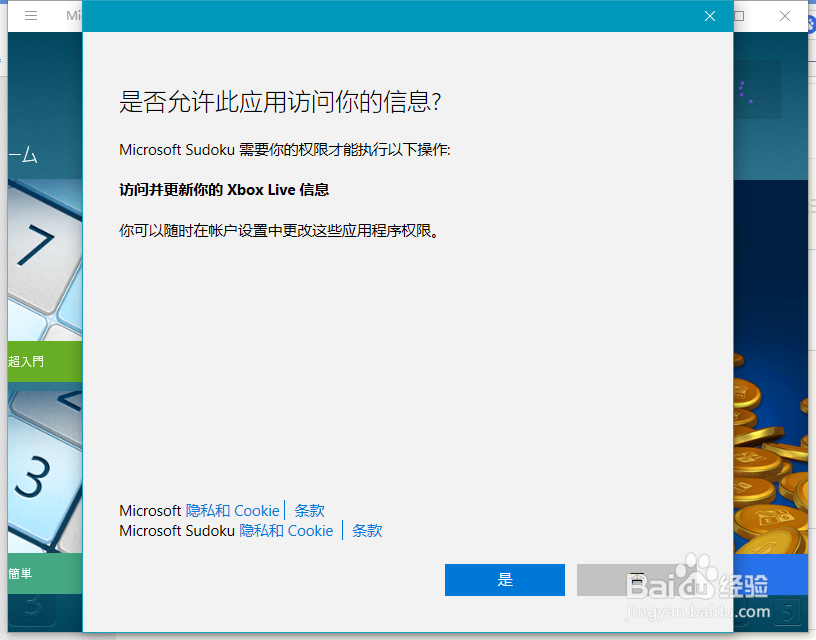The image size is (816, 640).
Task: Close the permission dialog with its X
Action: pos(710,16)
